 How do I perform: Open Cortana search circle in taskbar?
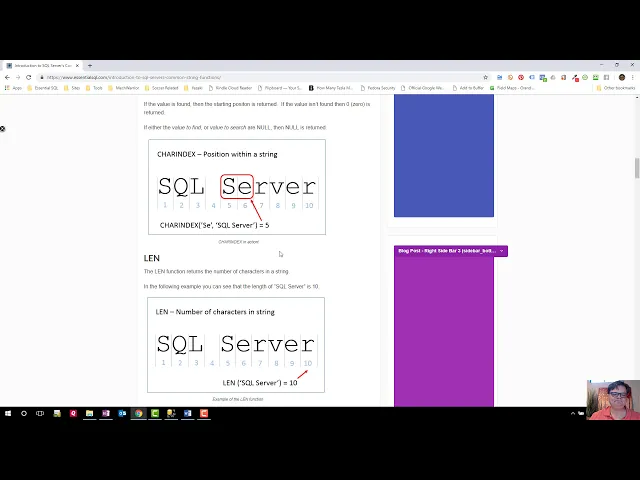pos(24,413)
